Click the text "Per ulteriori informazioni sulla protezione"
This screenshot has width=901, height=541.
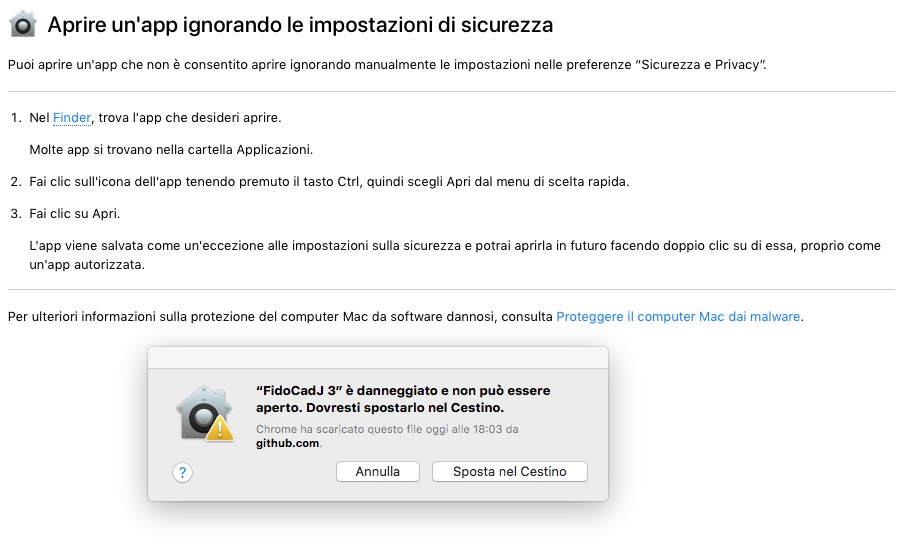[280, 317]
